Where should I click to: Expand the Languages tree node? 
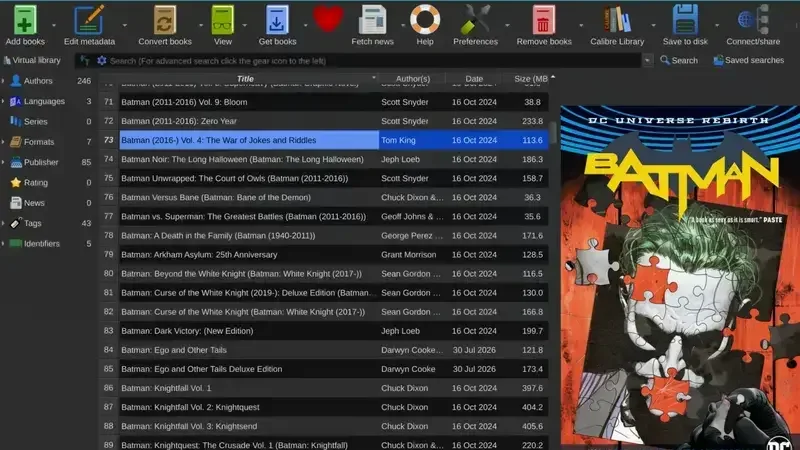(x=3, y=101)
